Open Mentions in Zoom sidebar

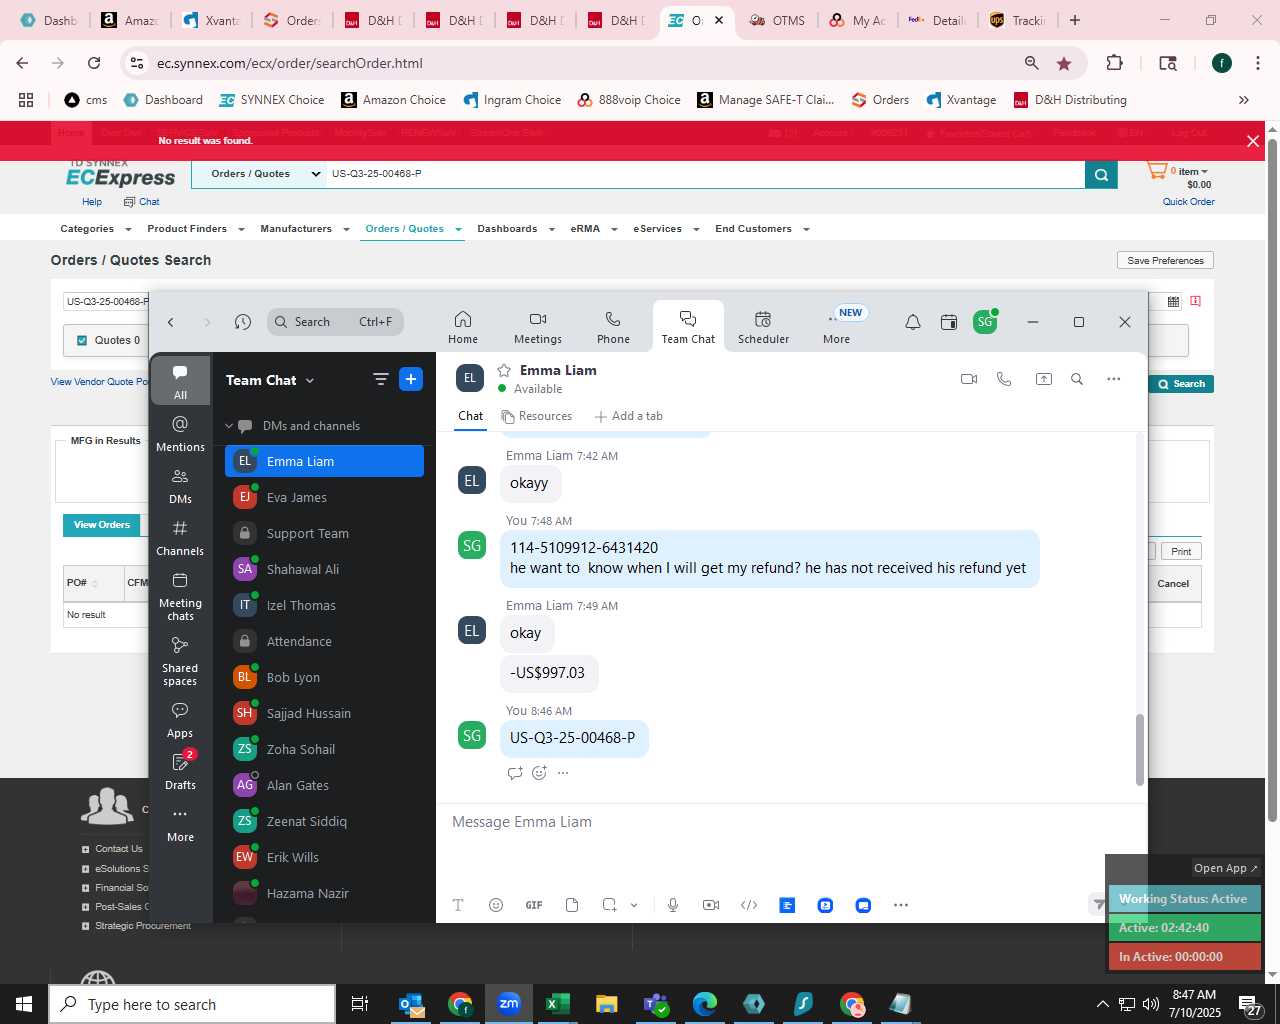coord(180,433)
